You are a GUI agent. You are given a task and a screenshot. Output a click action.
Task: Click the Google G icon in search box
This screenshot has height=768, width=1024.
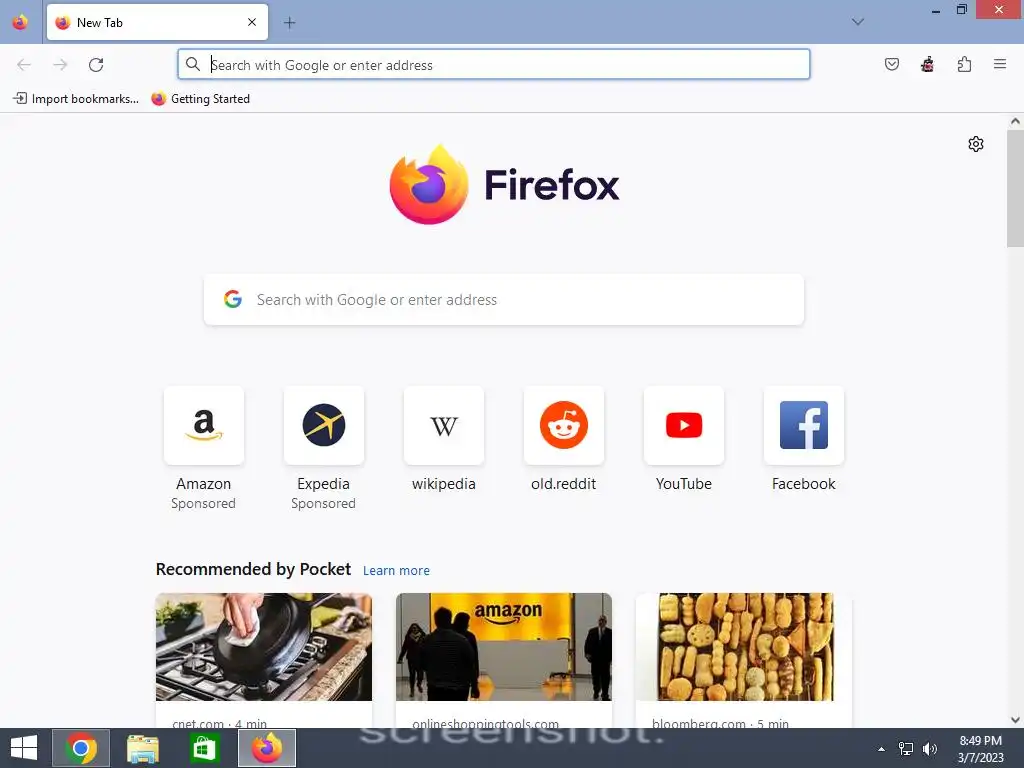point(232,299)
